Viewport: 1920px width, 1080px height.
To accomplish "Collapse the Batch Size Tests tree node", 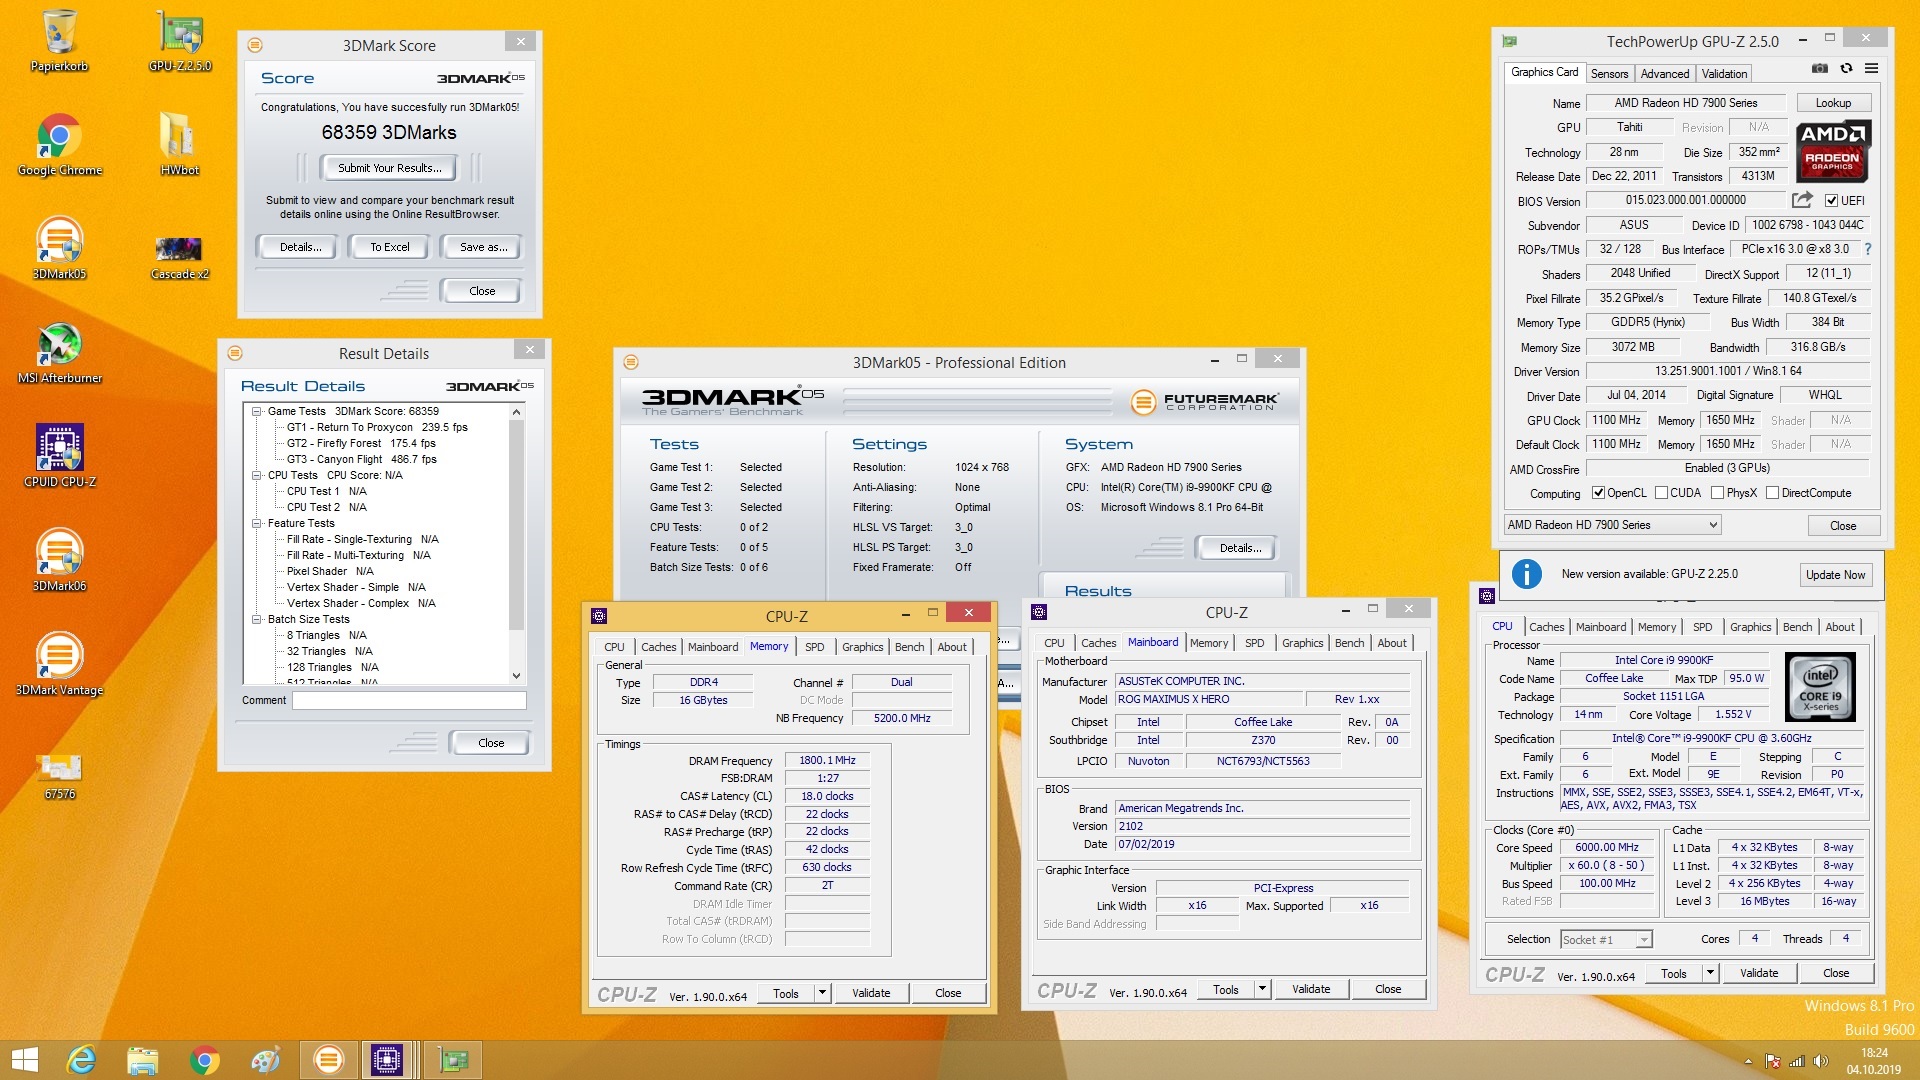I will [257, 619].
